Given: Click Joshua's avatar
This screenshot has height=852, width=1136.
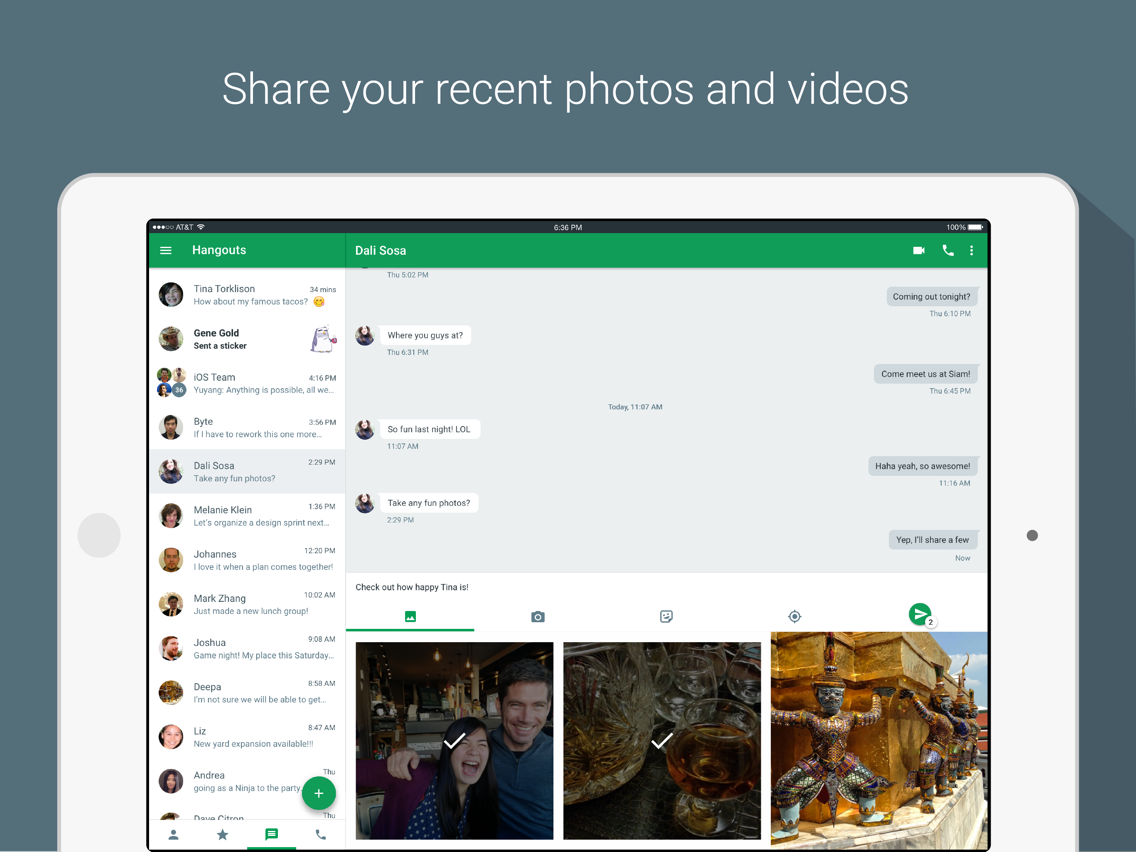Looking at the screenshot, I should (171, 648).
